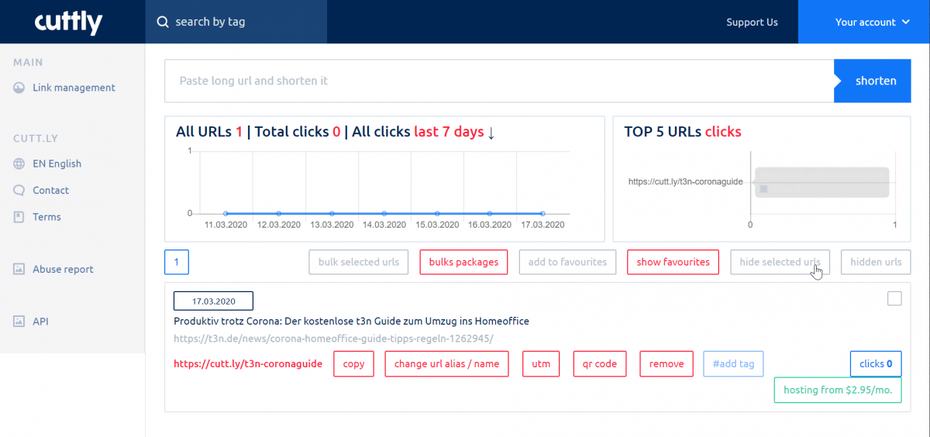The height and width of the screenshot is (437, 930).
Task: Click chart data point for 11.03.2020
Action: pos(226,213)
